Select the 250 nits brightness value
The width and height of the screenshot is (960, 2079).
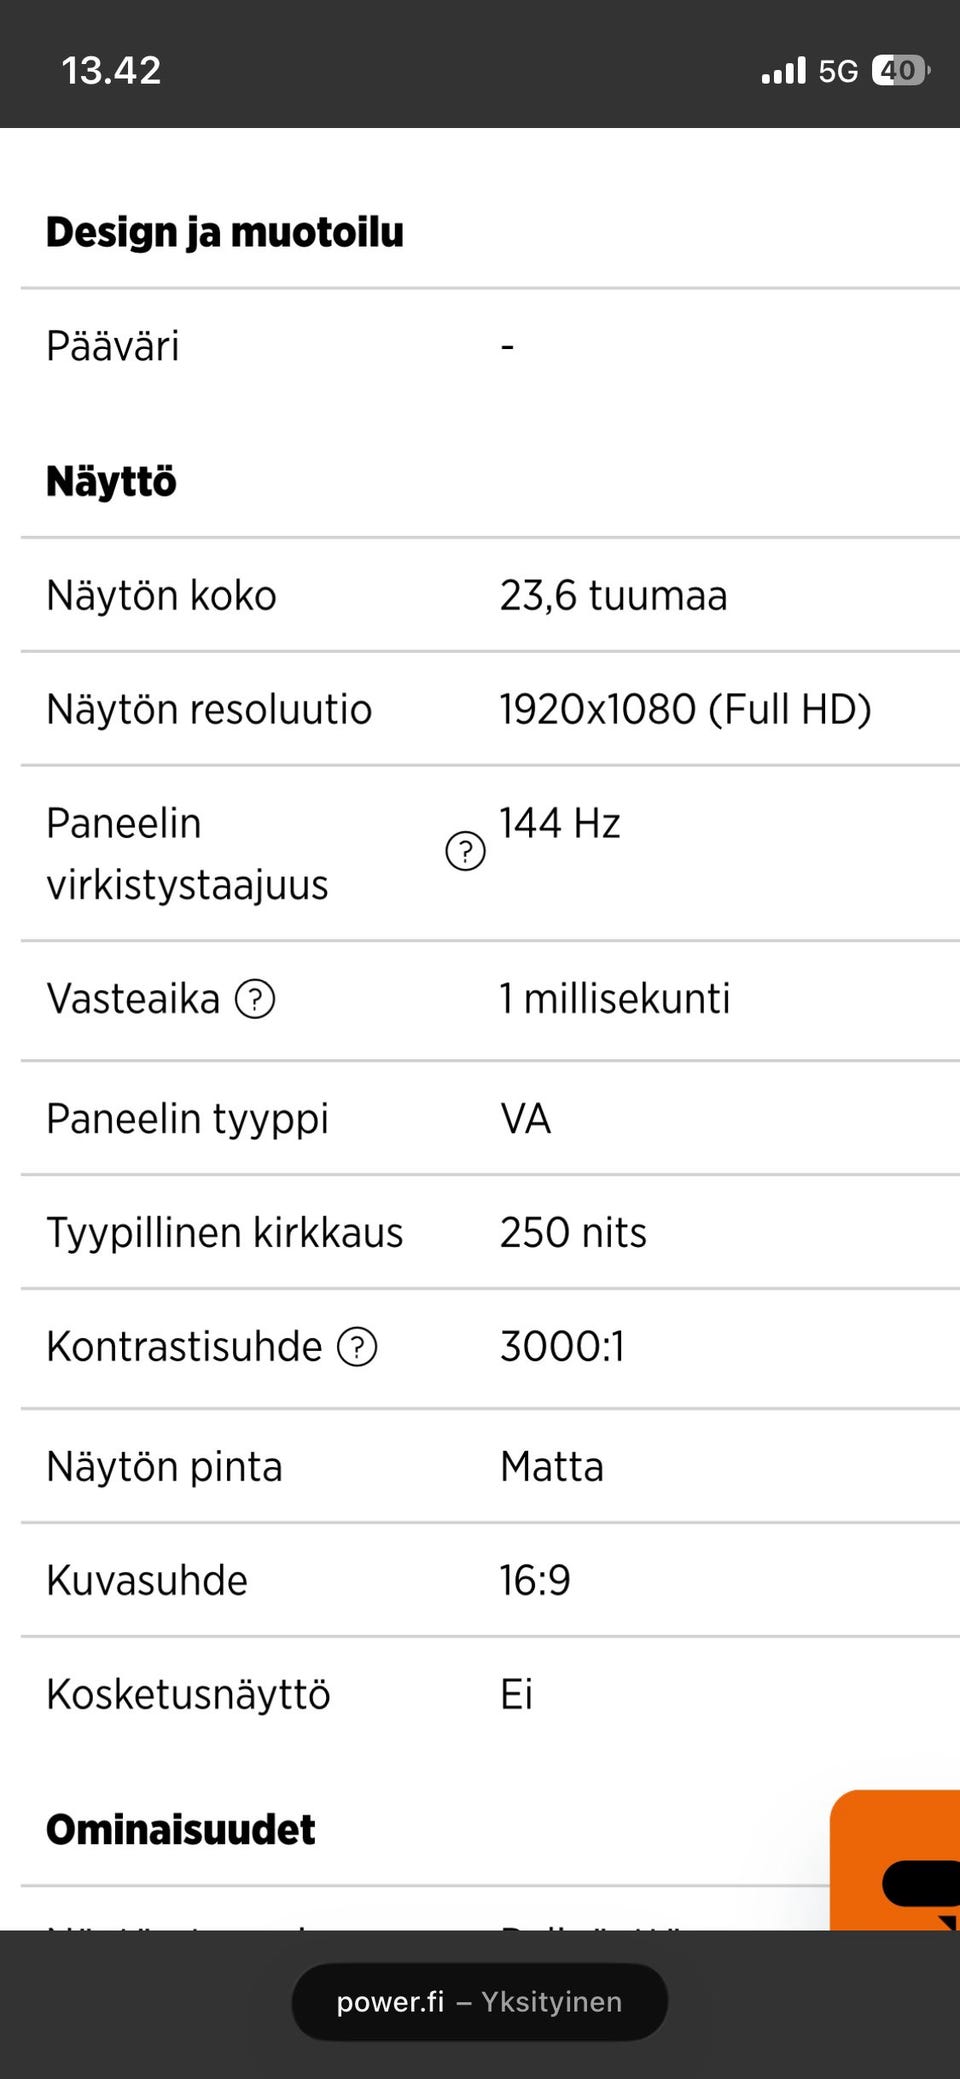pos(573,1233)
